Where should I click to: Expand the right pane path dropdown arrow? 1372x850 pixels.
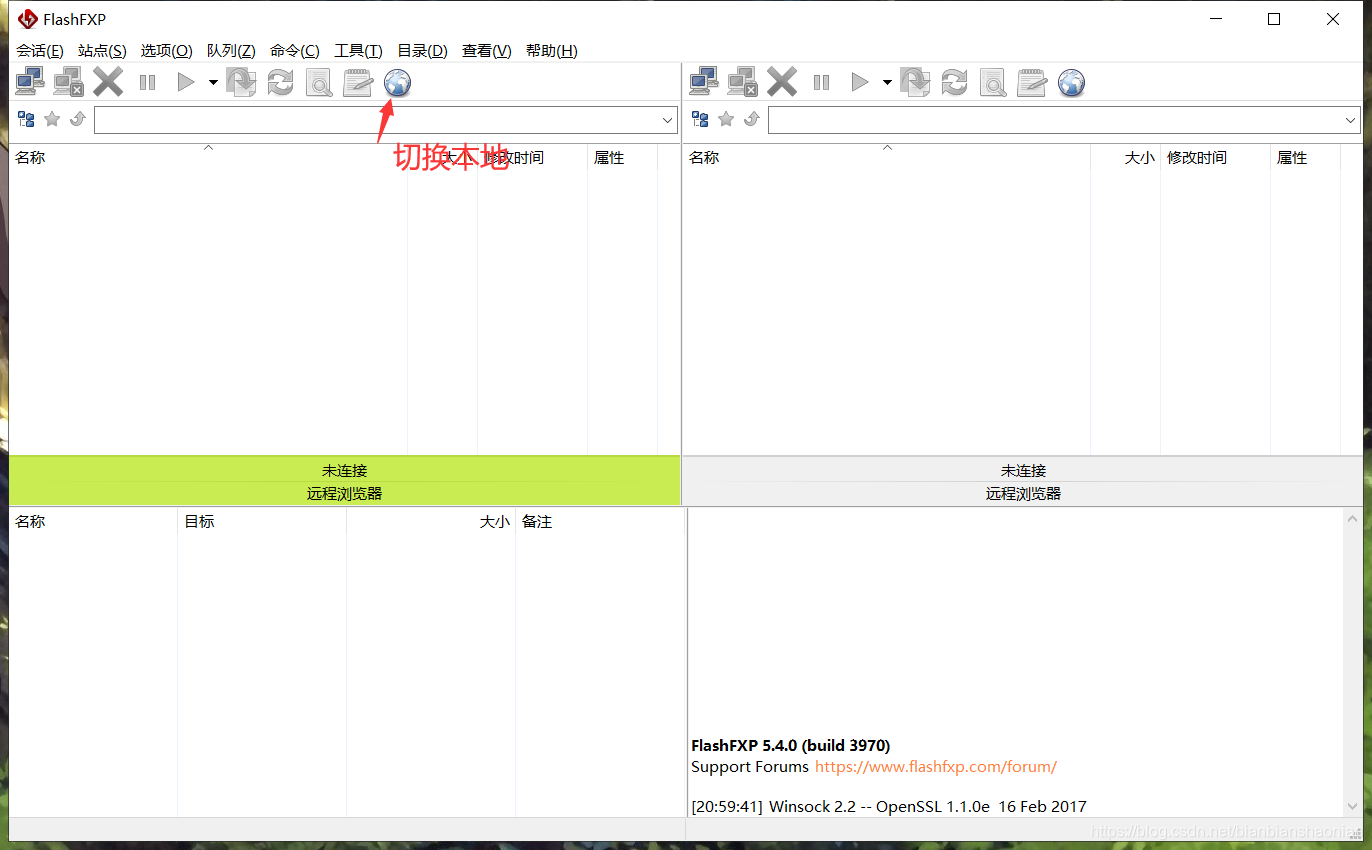point(1350,120)
